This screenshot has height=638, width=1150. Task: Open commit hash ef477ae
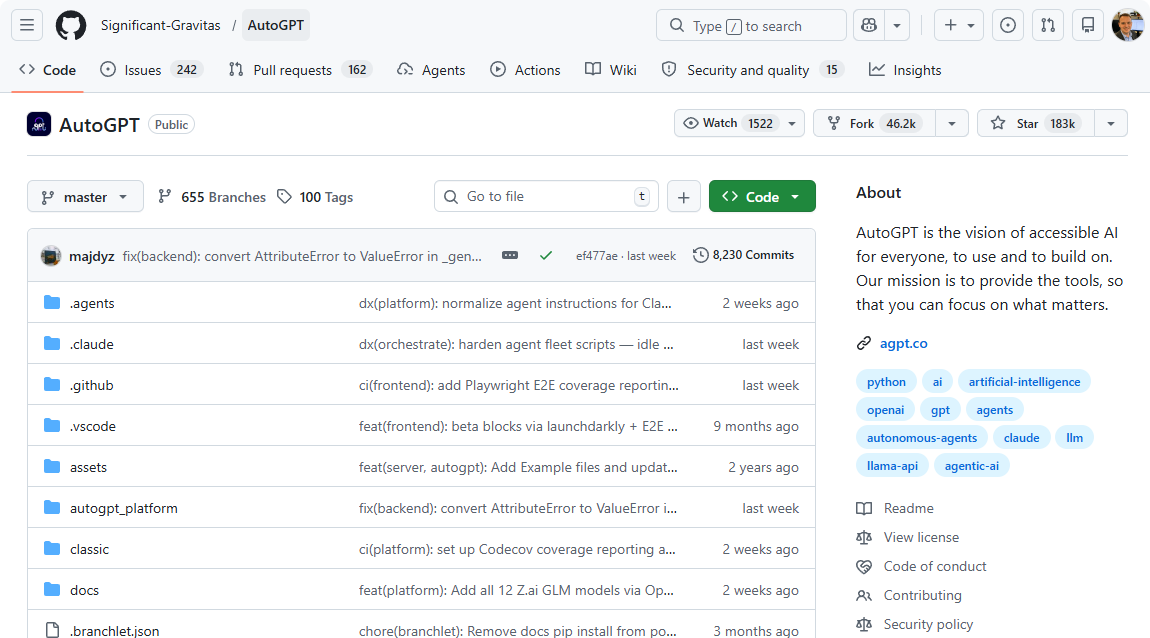(596, 256)
